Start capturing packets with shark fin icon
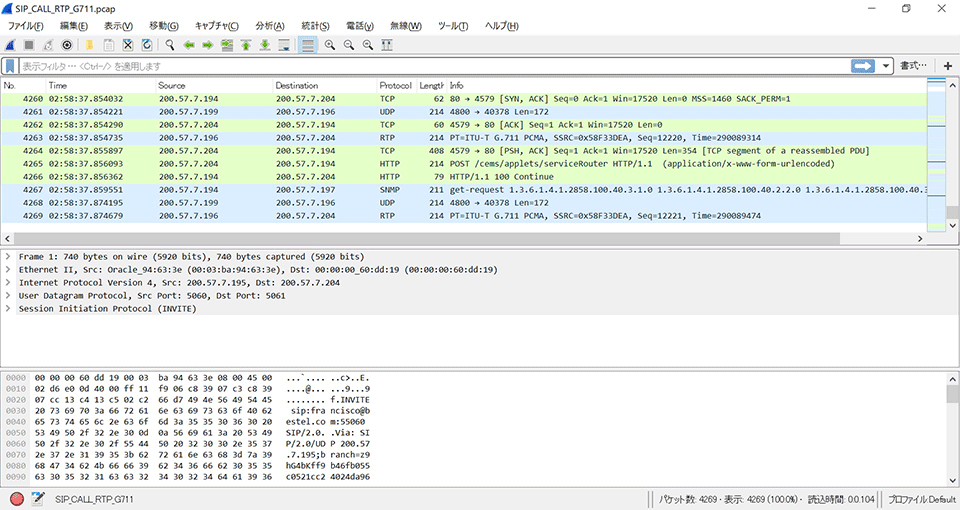The image size is (960, 510). coord(10,45)
